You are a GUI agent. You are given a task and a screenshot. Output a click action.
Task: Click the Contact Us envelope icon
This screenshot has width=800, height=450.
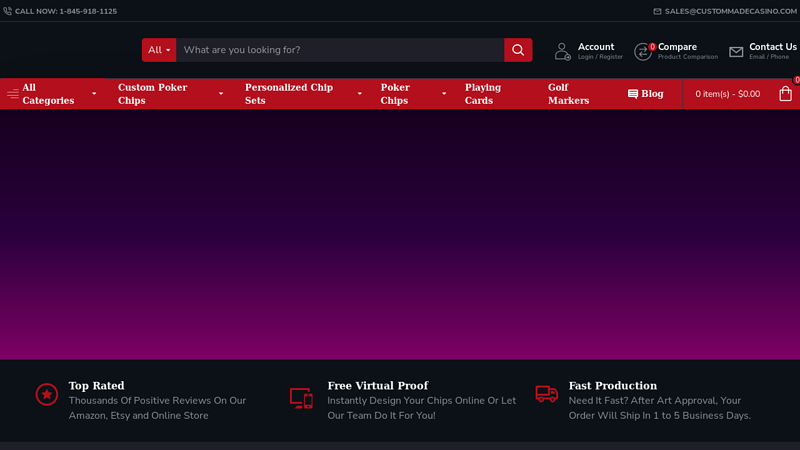coord(736,52)
